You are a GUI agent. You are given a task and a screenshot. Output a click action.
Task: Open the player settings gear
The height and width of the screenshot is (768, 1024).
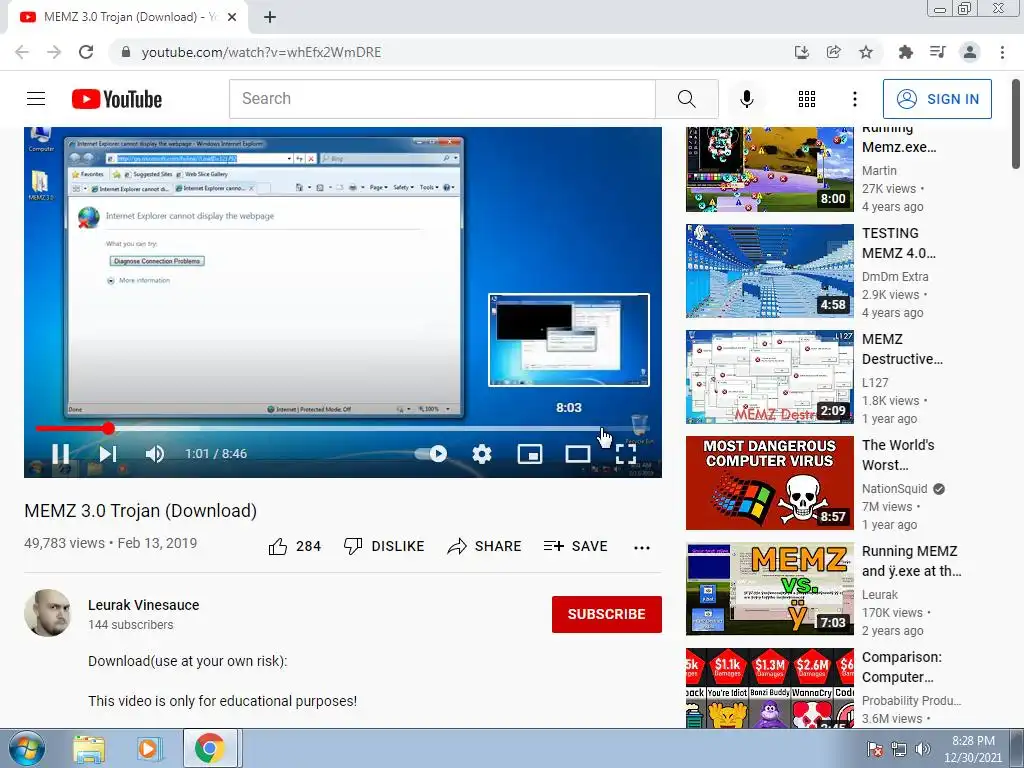482,453
